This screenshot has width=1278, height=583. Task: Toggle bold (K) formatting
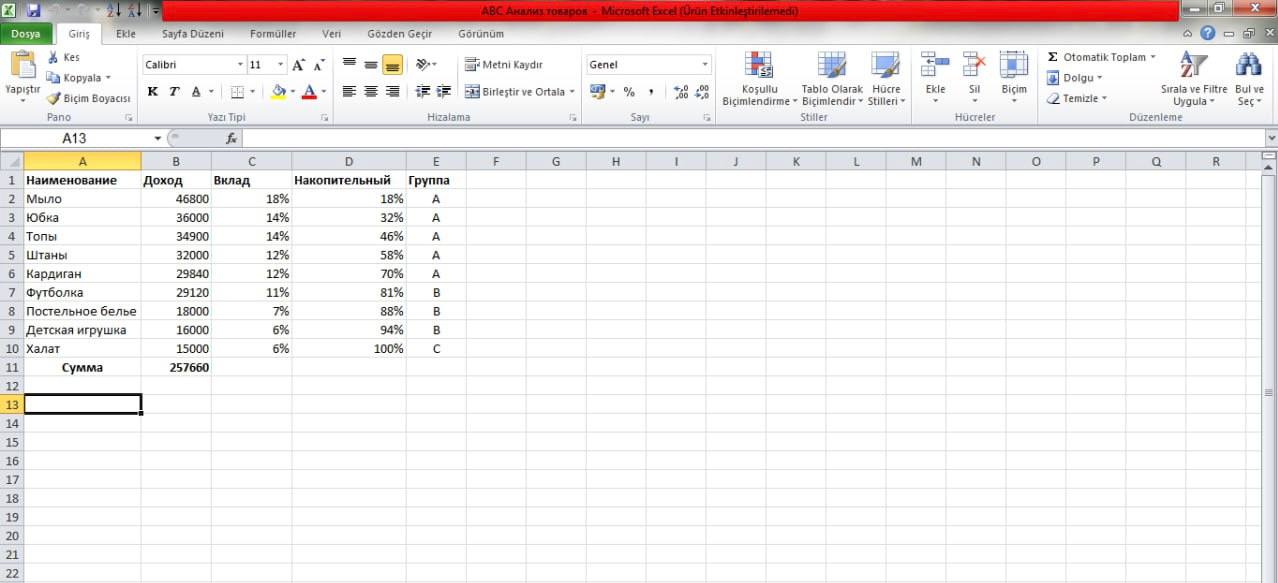(x=153, y=91)
